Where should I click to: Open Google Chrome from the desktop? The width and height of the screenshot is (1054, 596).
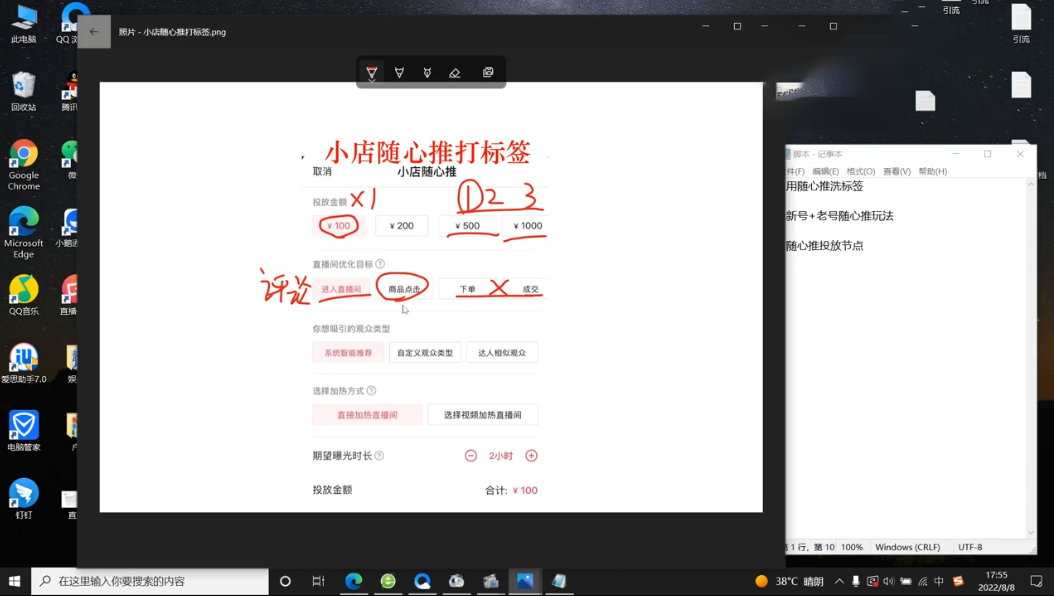coord(24,164)
